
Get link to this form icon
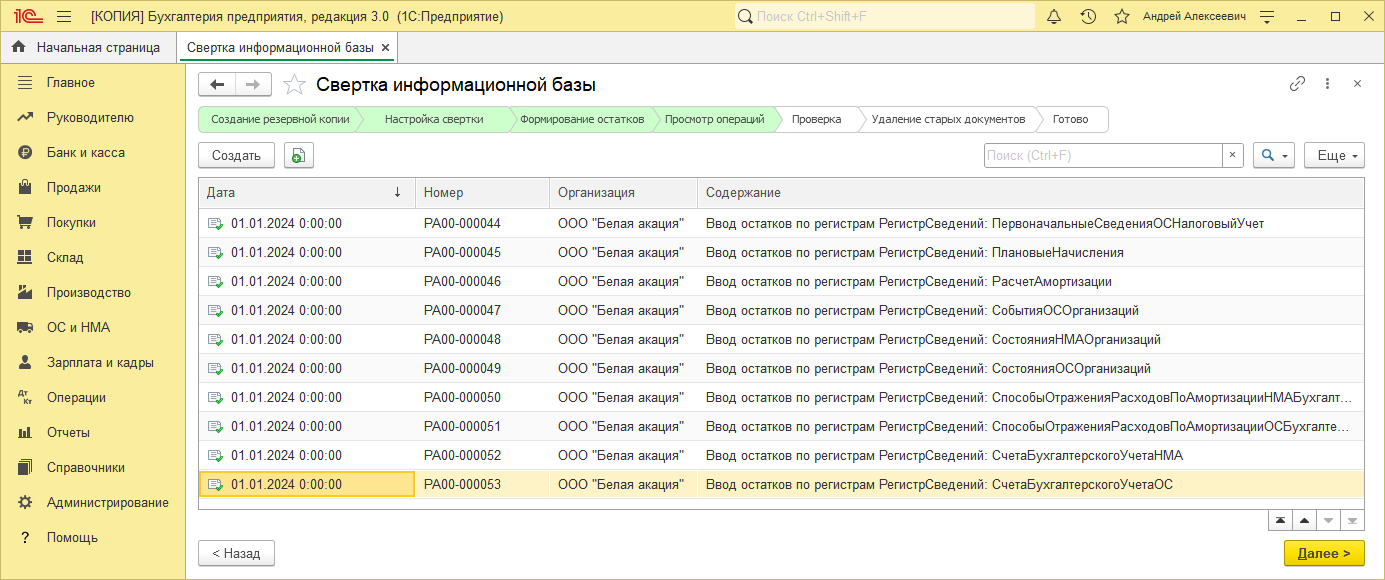1297,84
